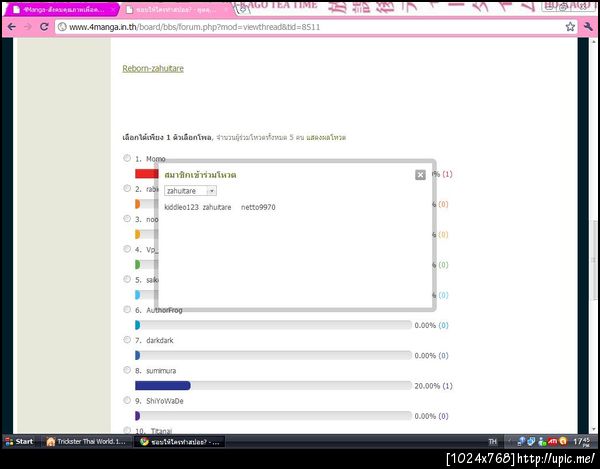Switch to the first pink 4Manga tab
The width and height of the screenshot is (600, 469).
(61, 10)
